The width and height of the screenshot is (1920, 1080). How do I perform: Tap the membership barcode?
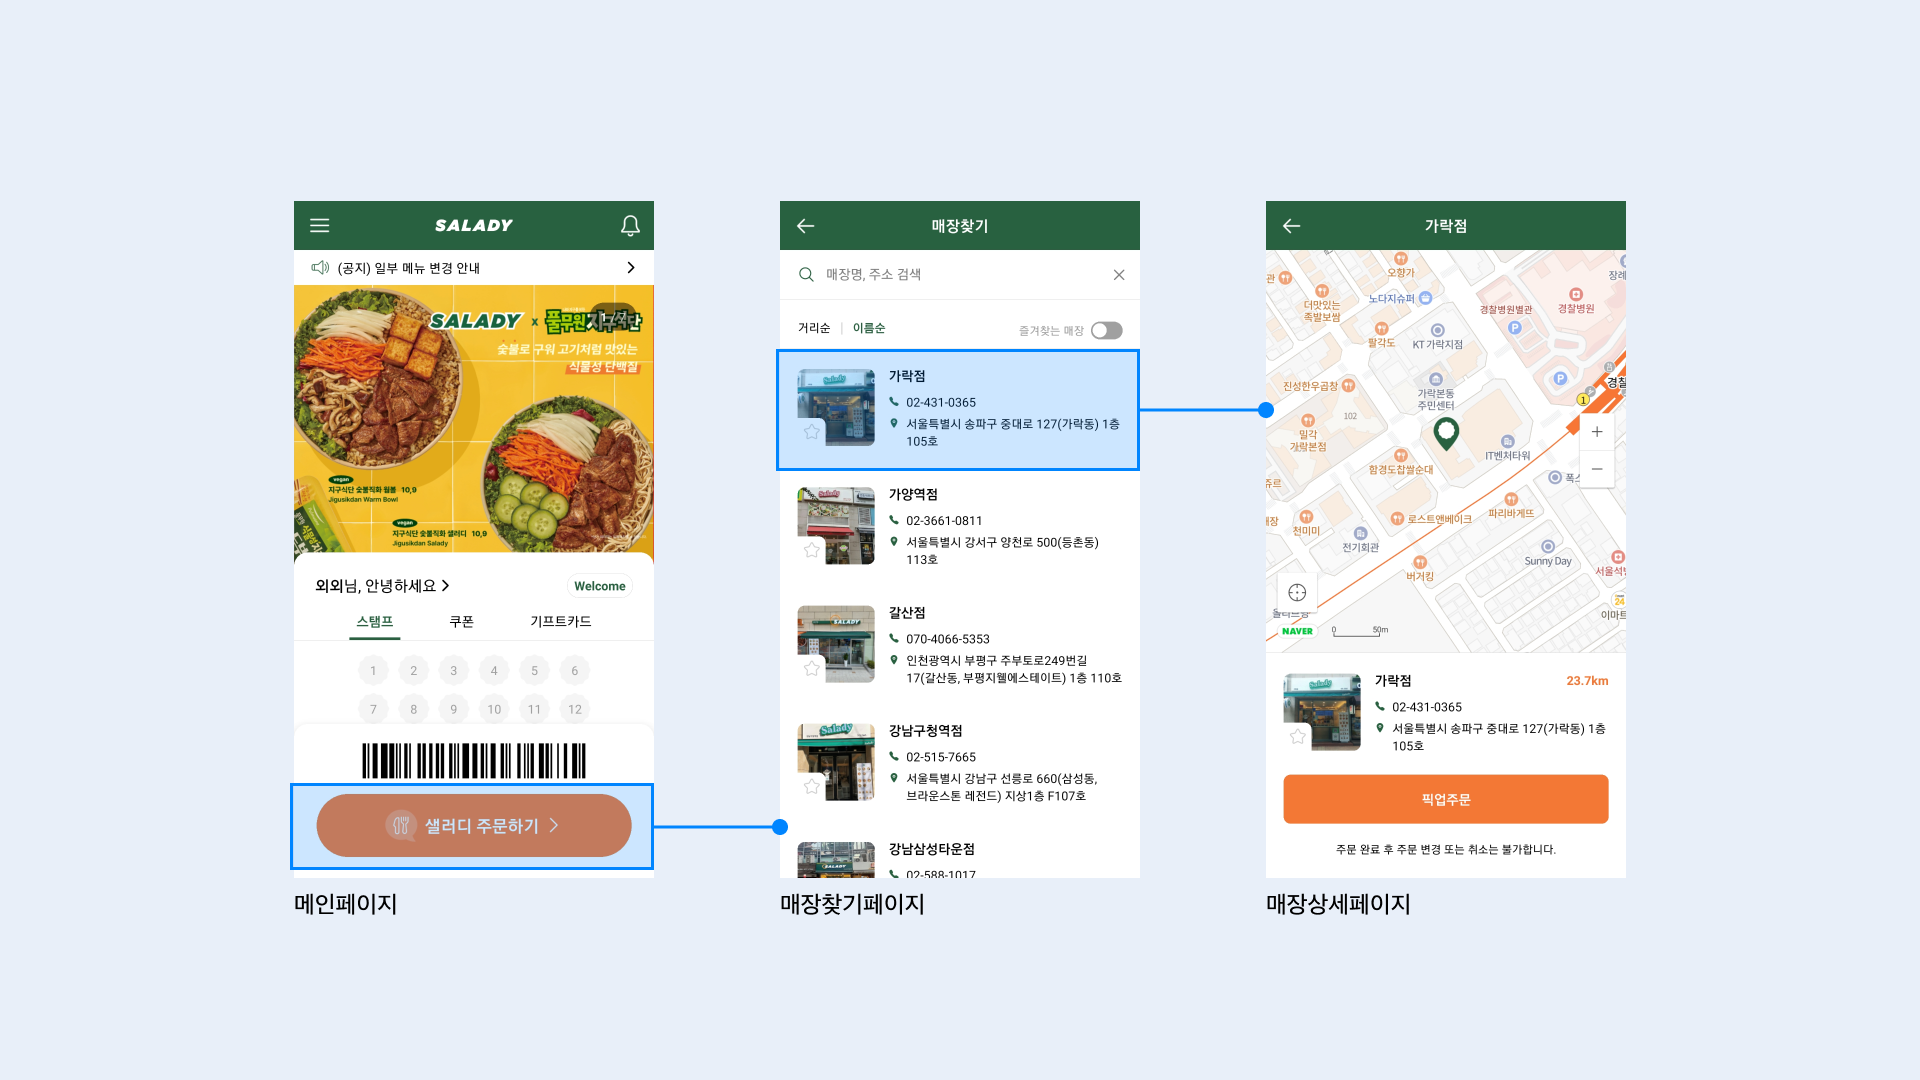click(x=474, y=761)
